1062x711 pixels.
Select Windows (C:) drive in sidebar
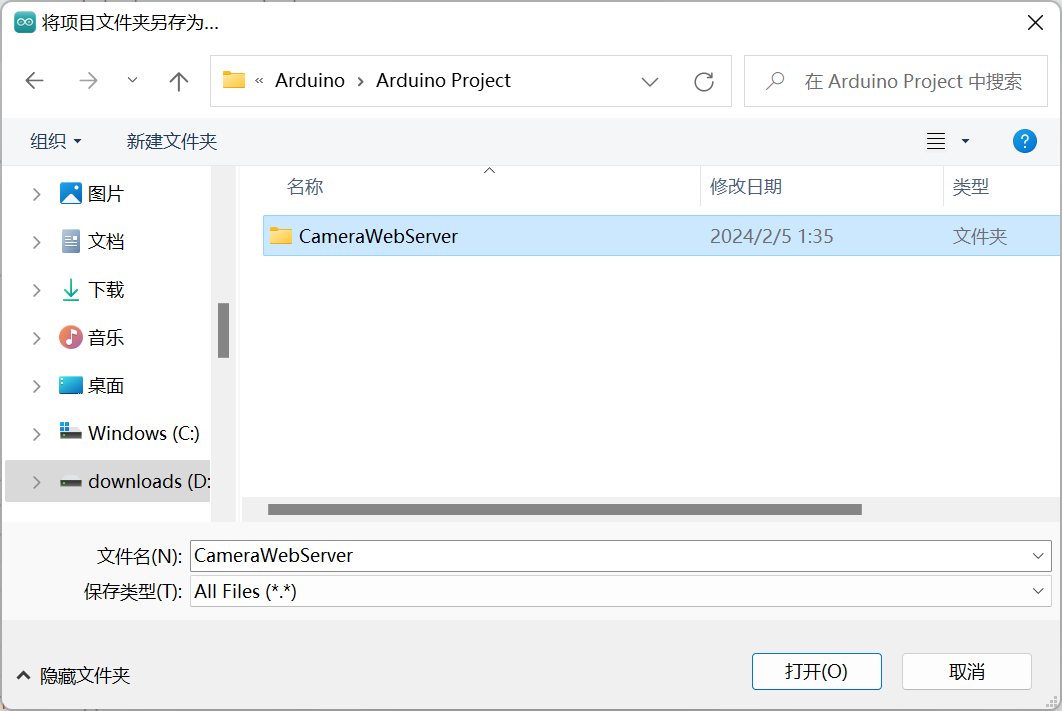point(129,433)
